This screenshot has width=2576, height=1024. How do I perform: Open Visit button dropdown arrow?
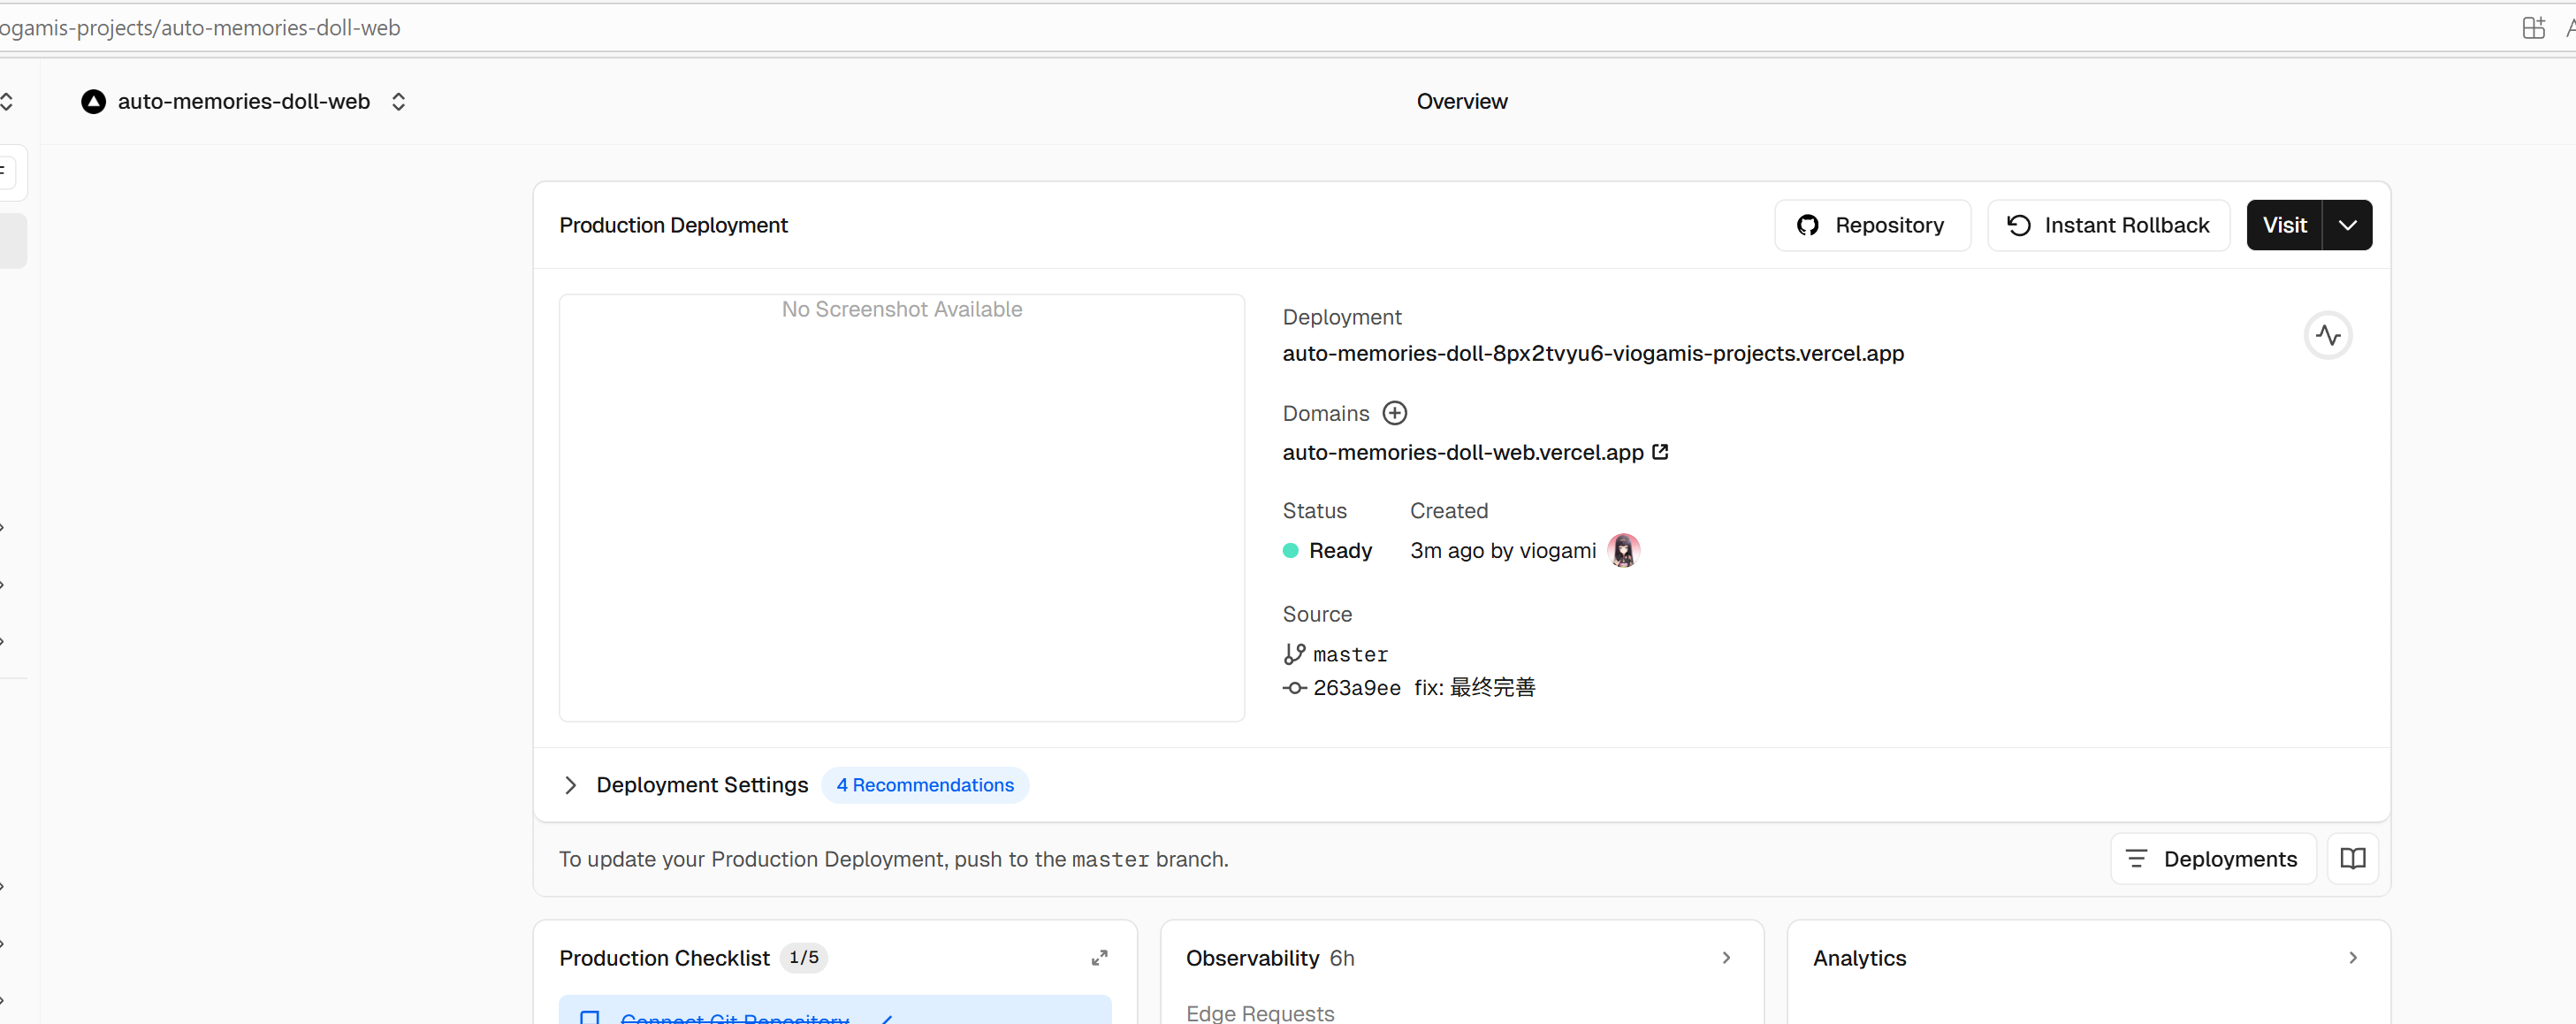point(2347,226)
